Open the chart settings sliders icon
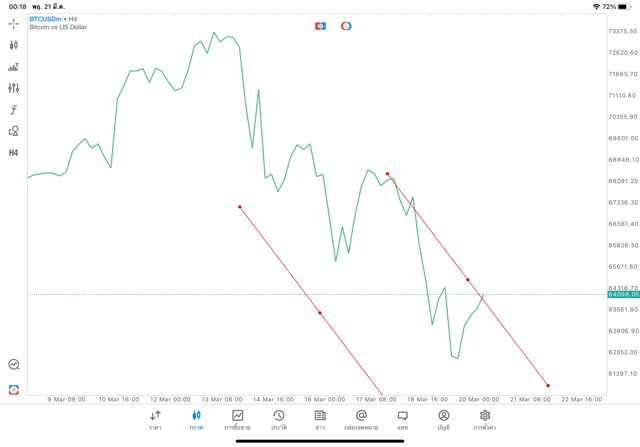The height and width of the screenshot is (447, 640). 14,89
